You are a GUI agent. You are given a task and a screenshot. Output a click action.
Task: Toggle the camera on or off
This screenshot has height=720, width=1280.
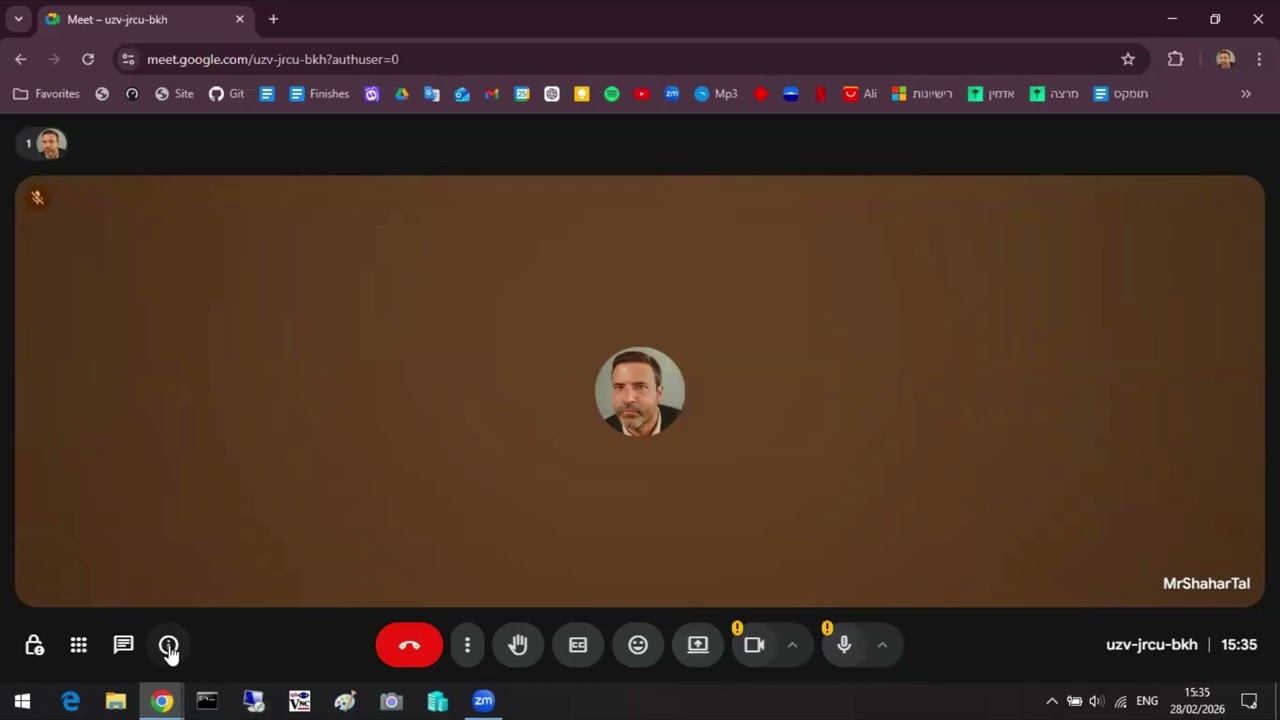click(755, 645)
